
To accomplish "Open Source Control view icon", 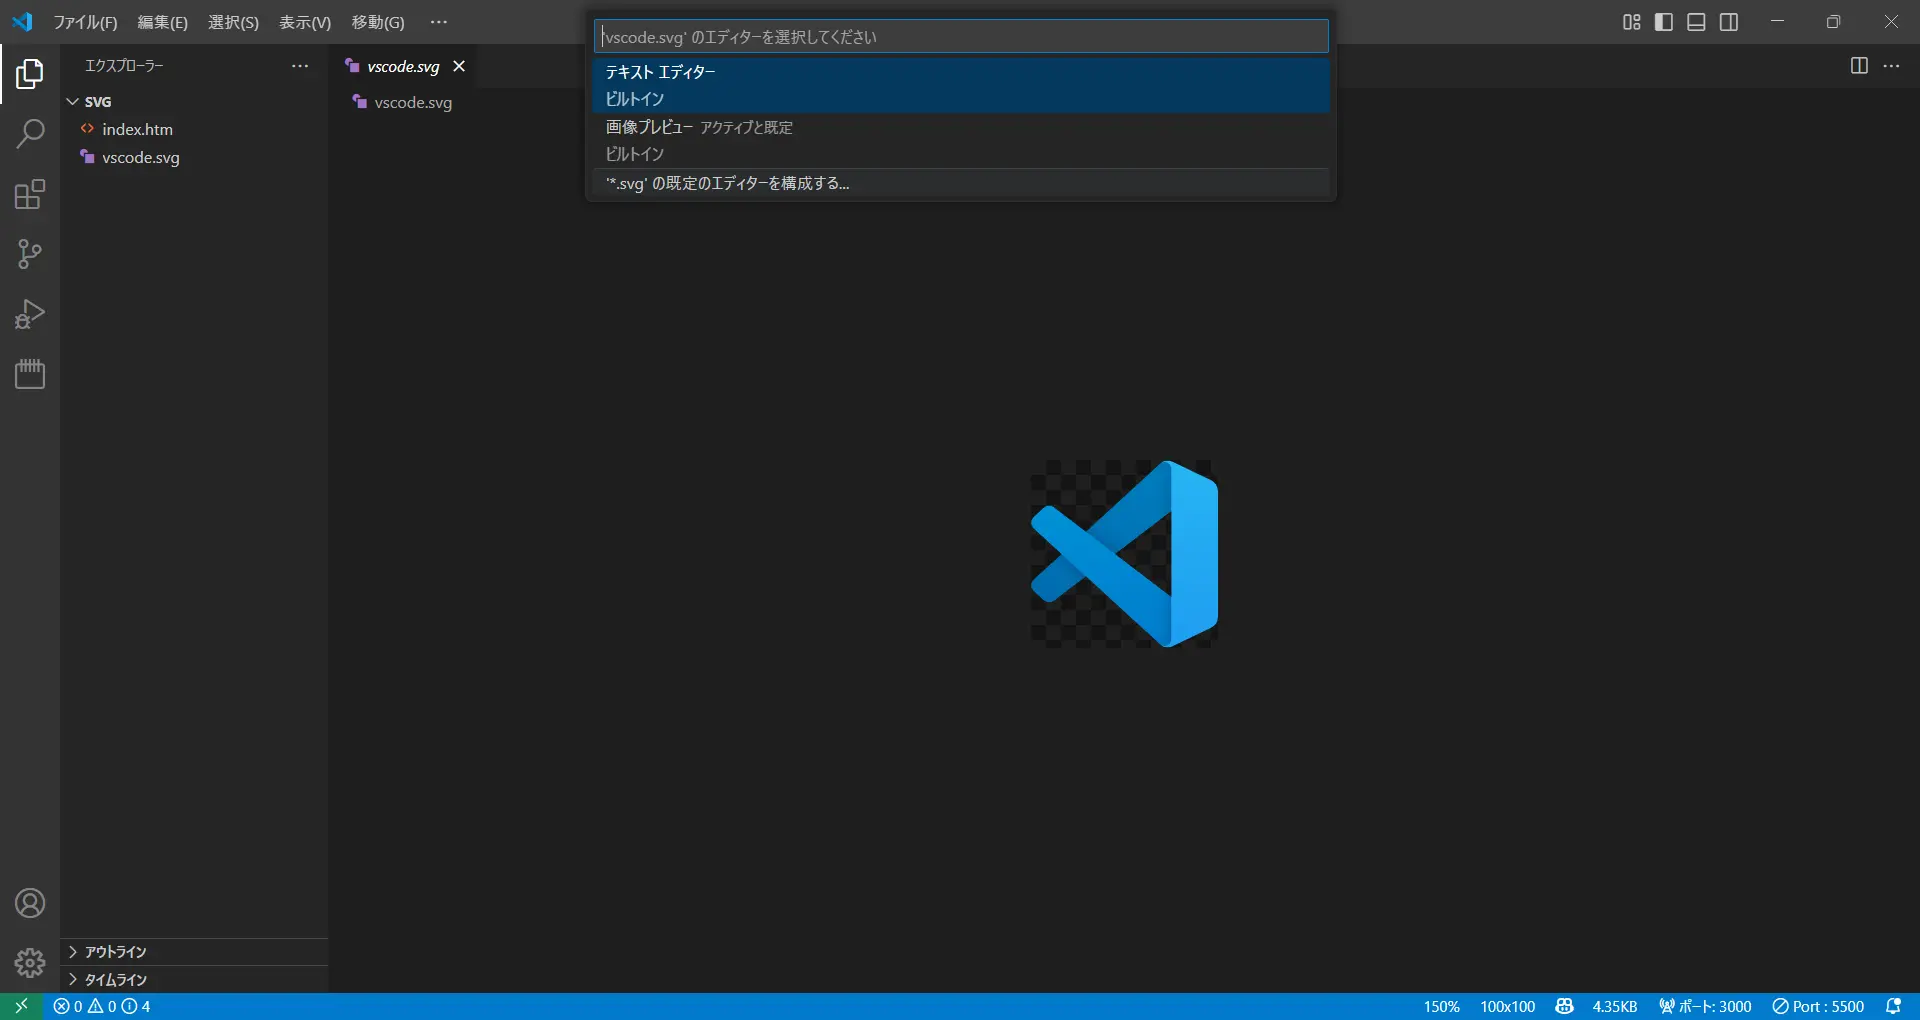I will pos(30,254).
